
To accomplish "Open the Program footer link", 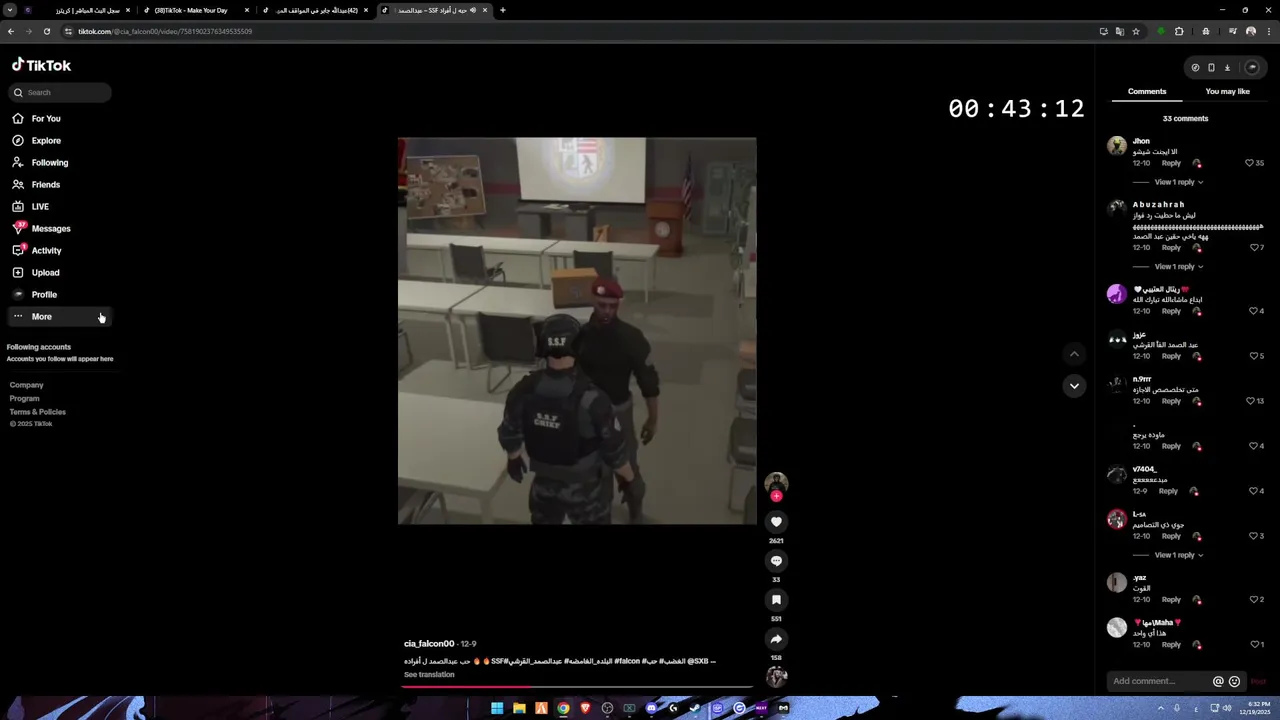I will coord(24,398).
